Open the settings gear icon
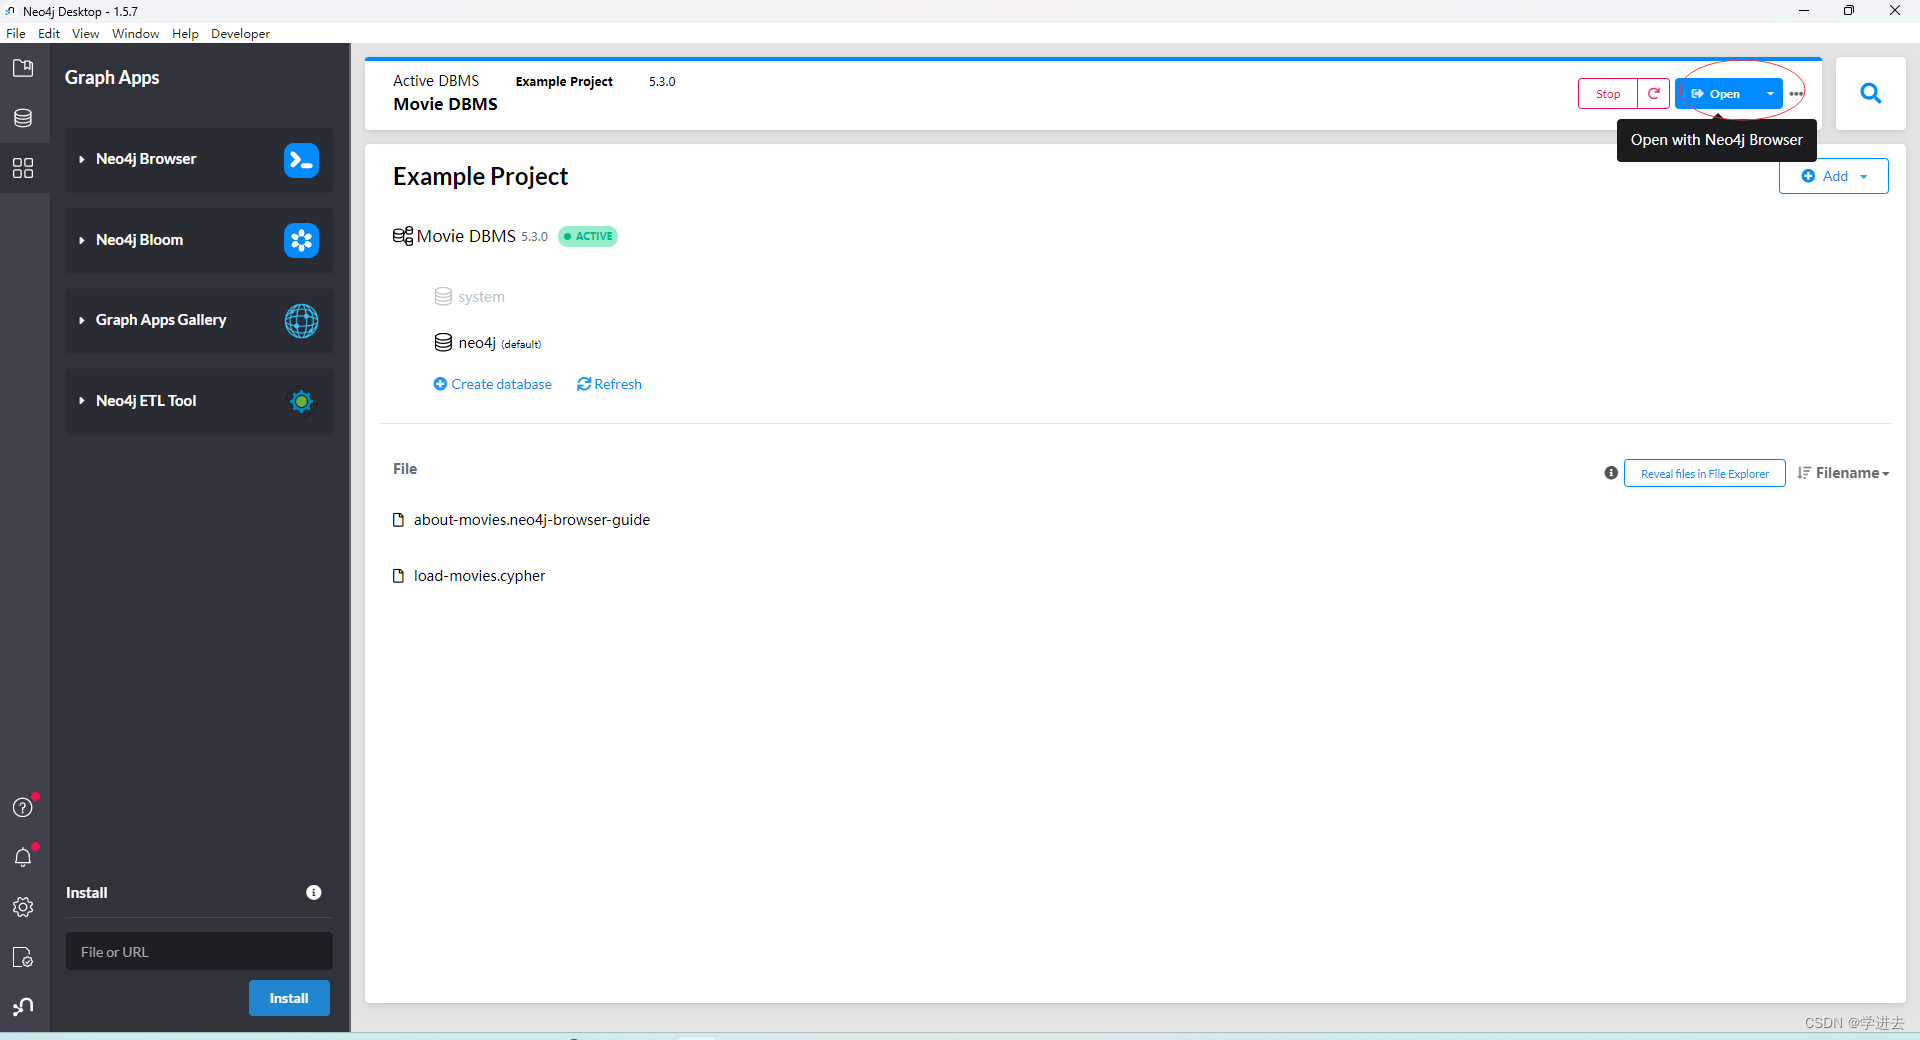 (23, 907)
